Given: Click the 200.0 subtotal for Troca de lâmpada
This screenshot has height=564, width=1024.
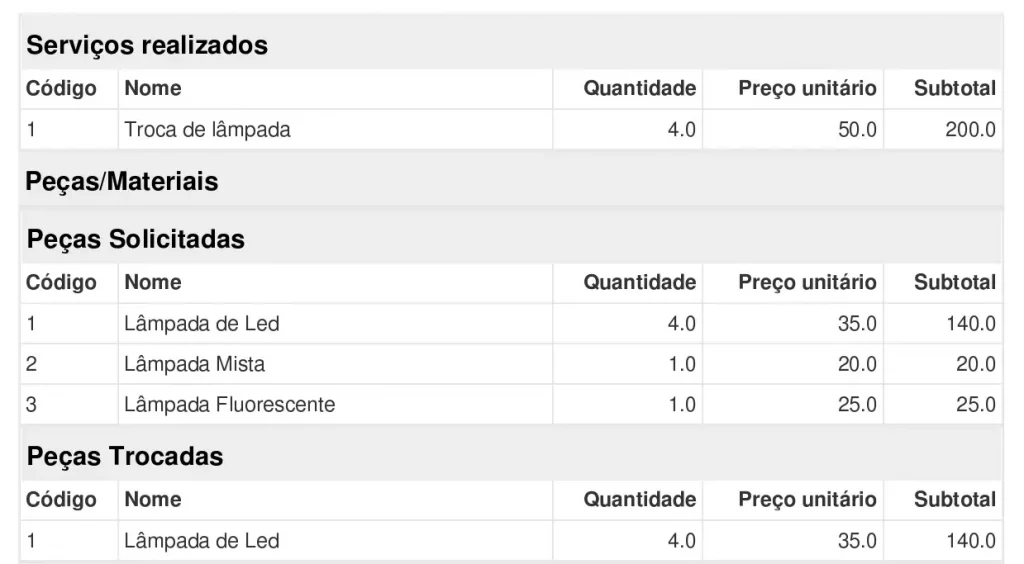Looking at the screenshot, I should [970, 130].
